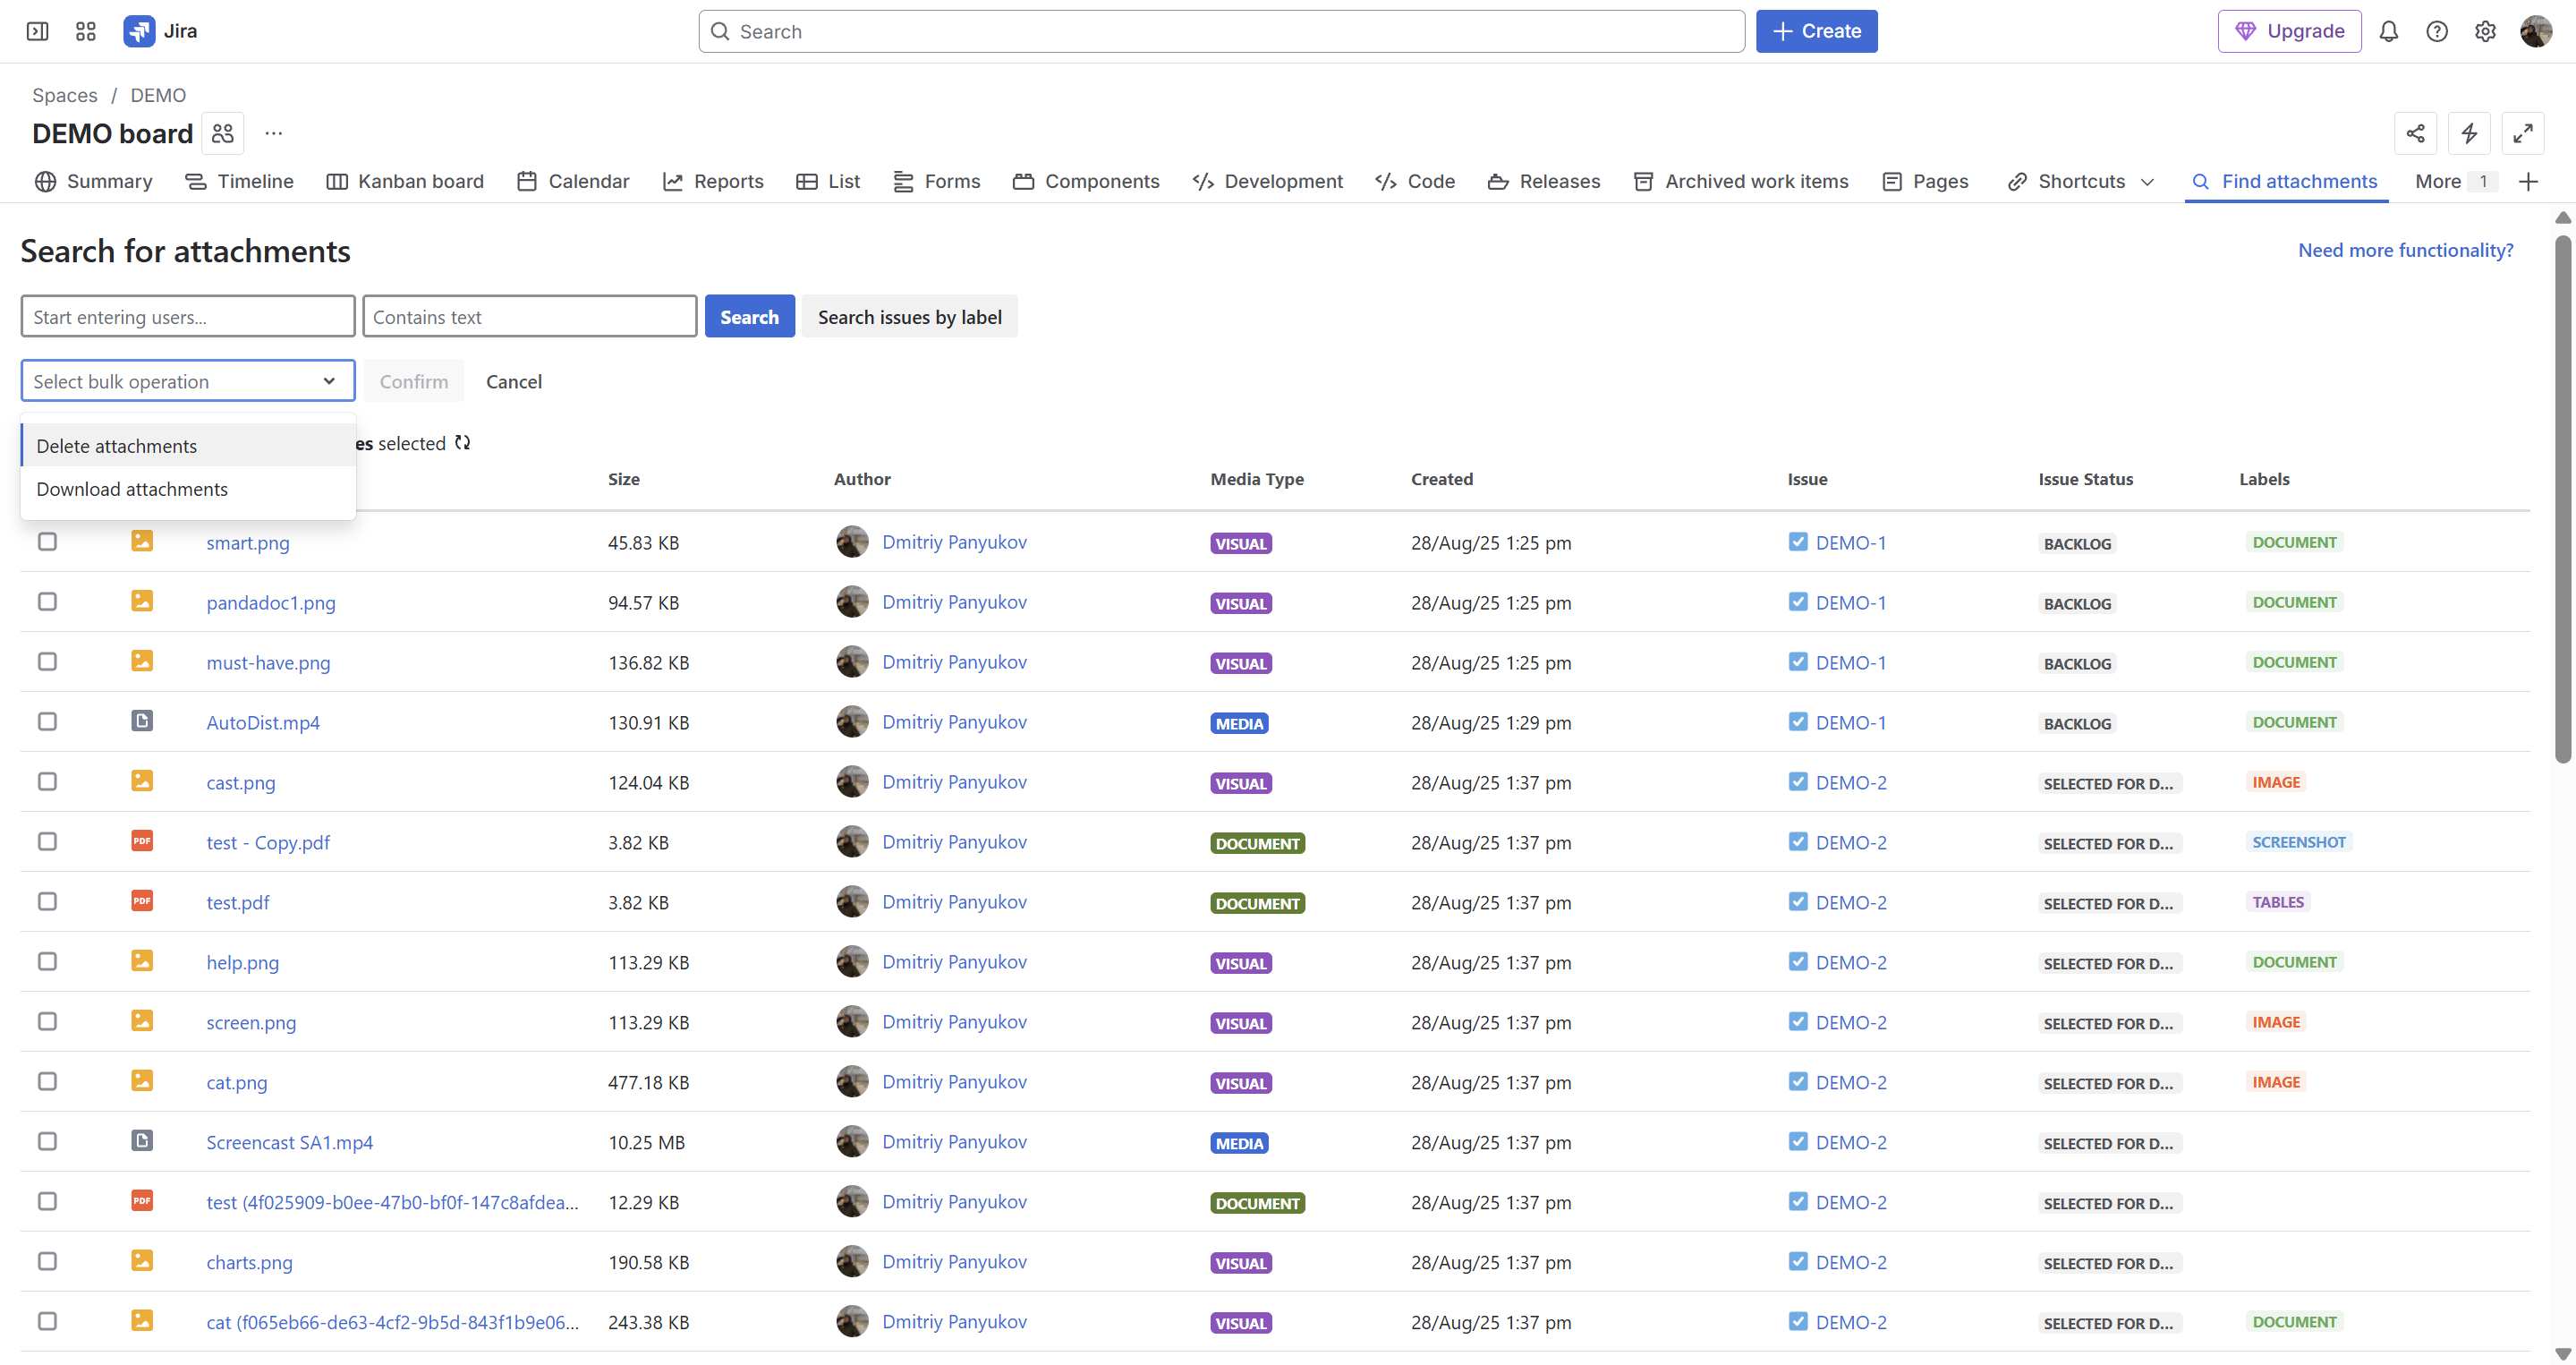Choose Delete attachments from the list
Viewport: 2576px width, 1365px height.
pyautogui.click(x=117, y=446)
